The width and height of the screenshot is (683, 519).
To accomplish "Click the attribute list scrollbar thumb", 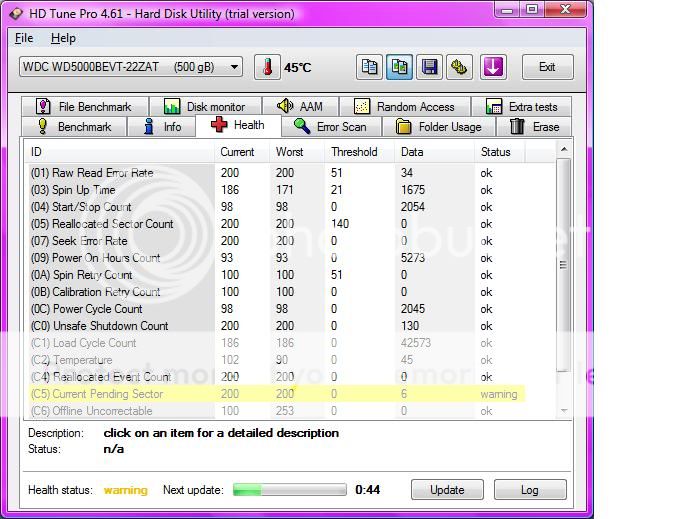I will [x=564, y=265].
